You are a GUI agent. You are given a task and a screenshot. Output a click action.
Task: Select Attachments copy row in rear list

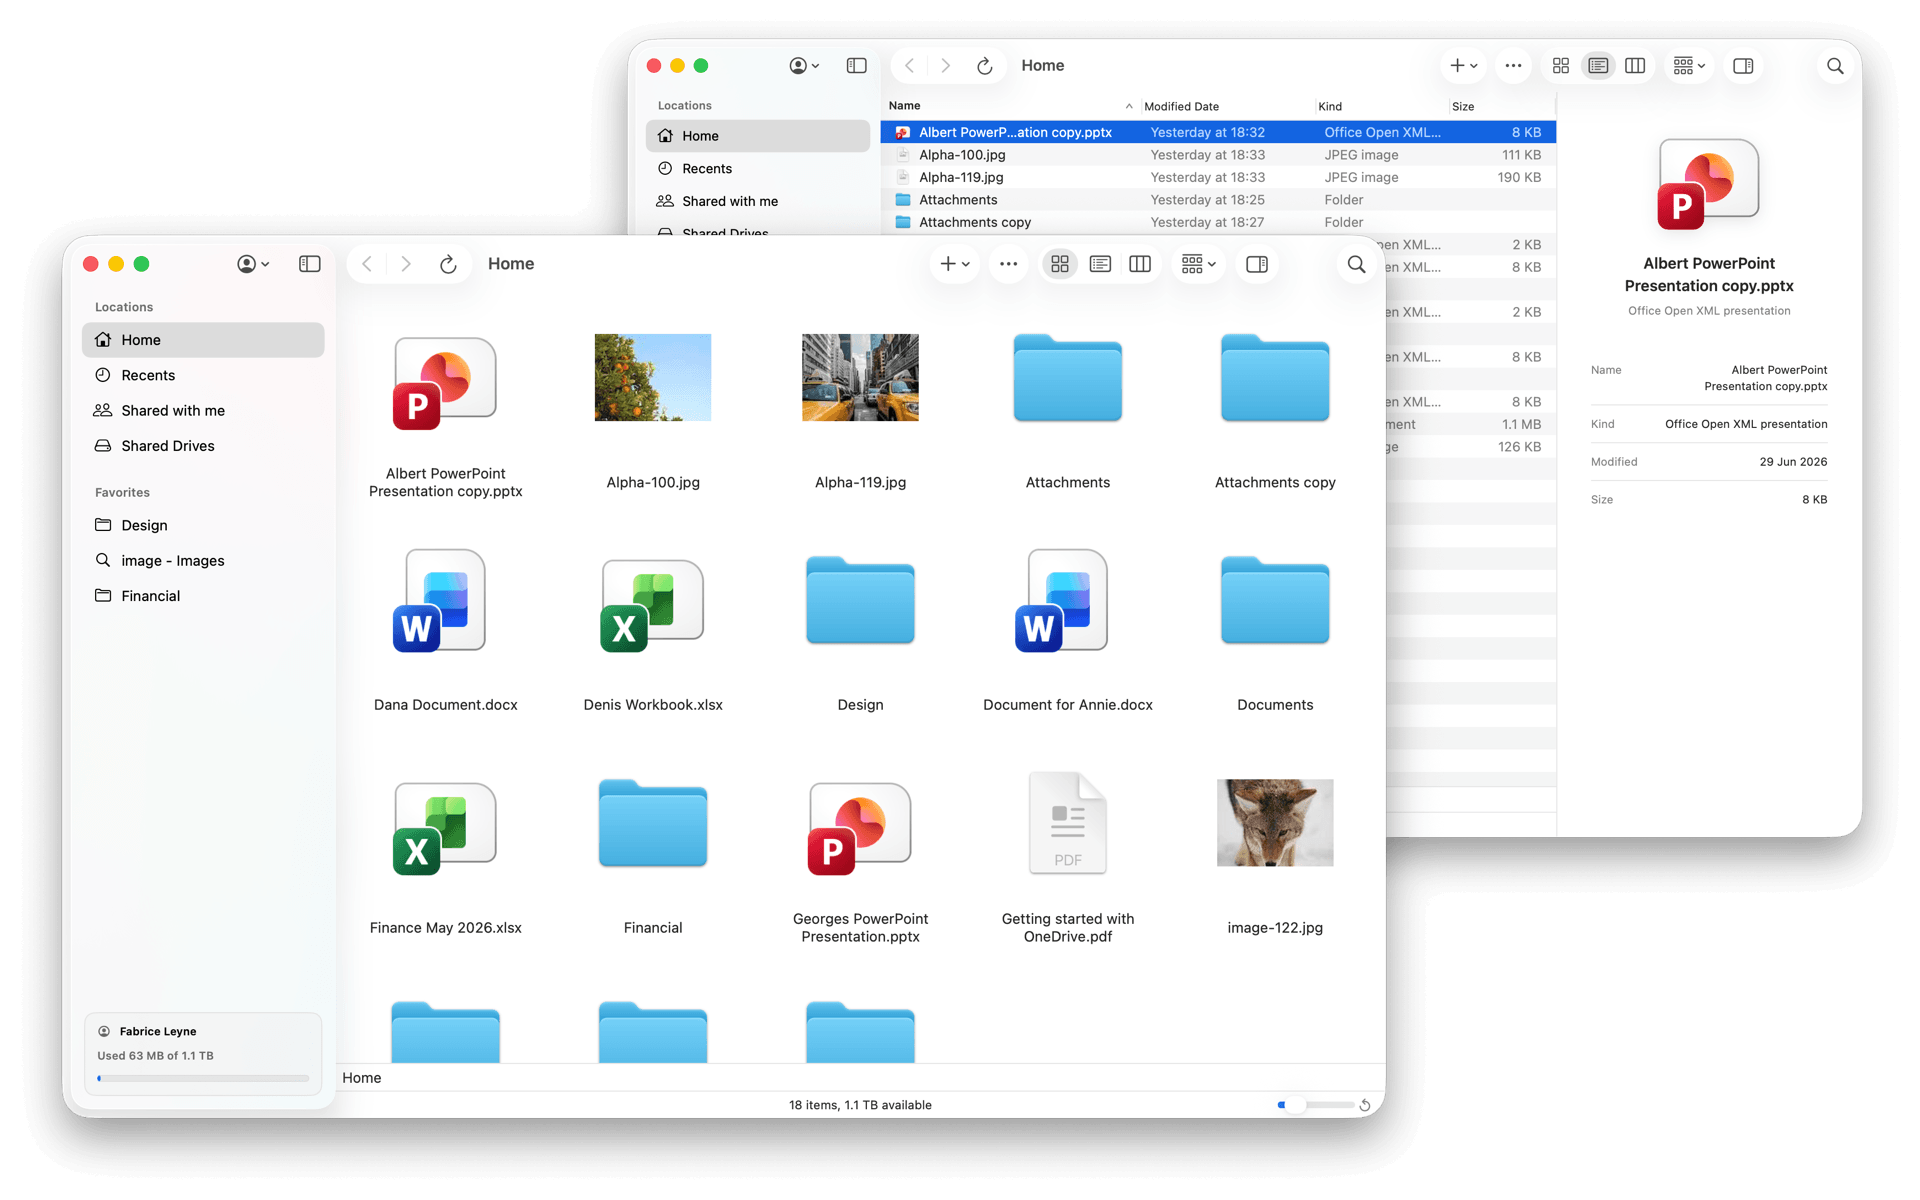pyautogui.click(x=1218, y=222)
